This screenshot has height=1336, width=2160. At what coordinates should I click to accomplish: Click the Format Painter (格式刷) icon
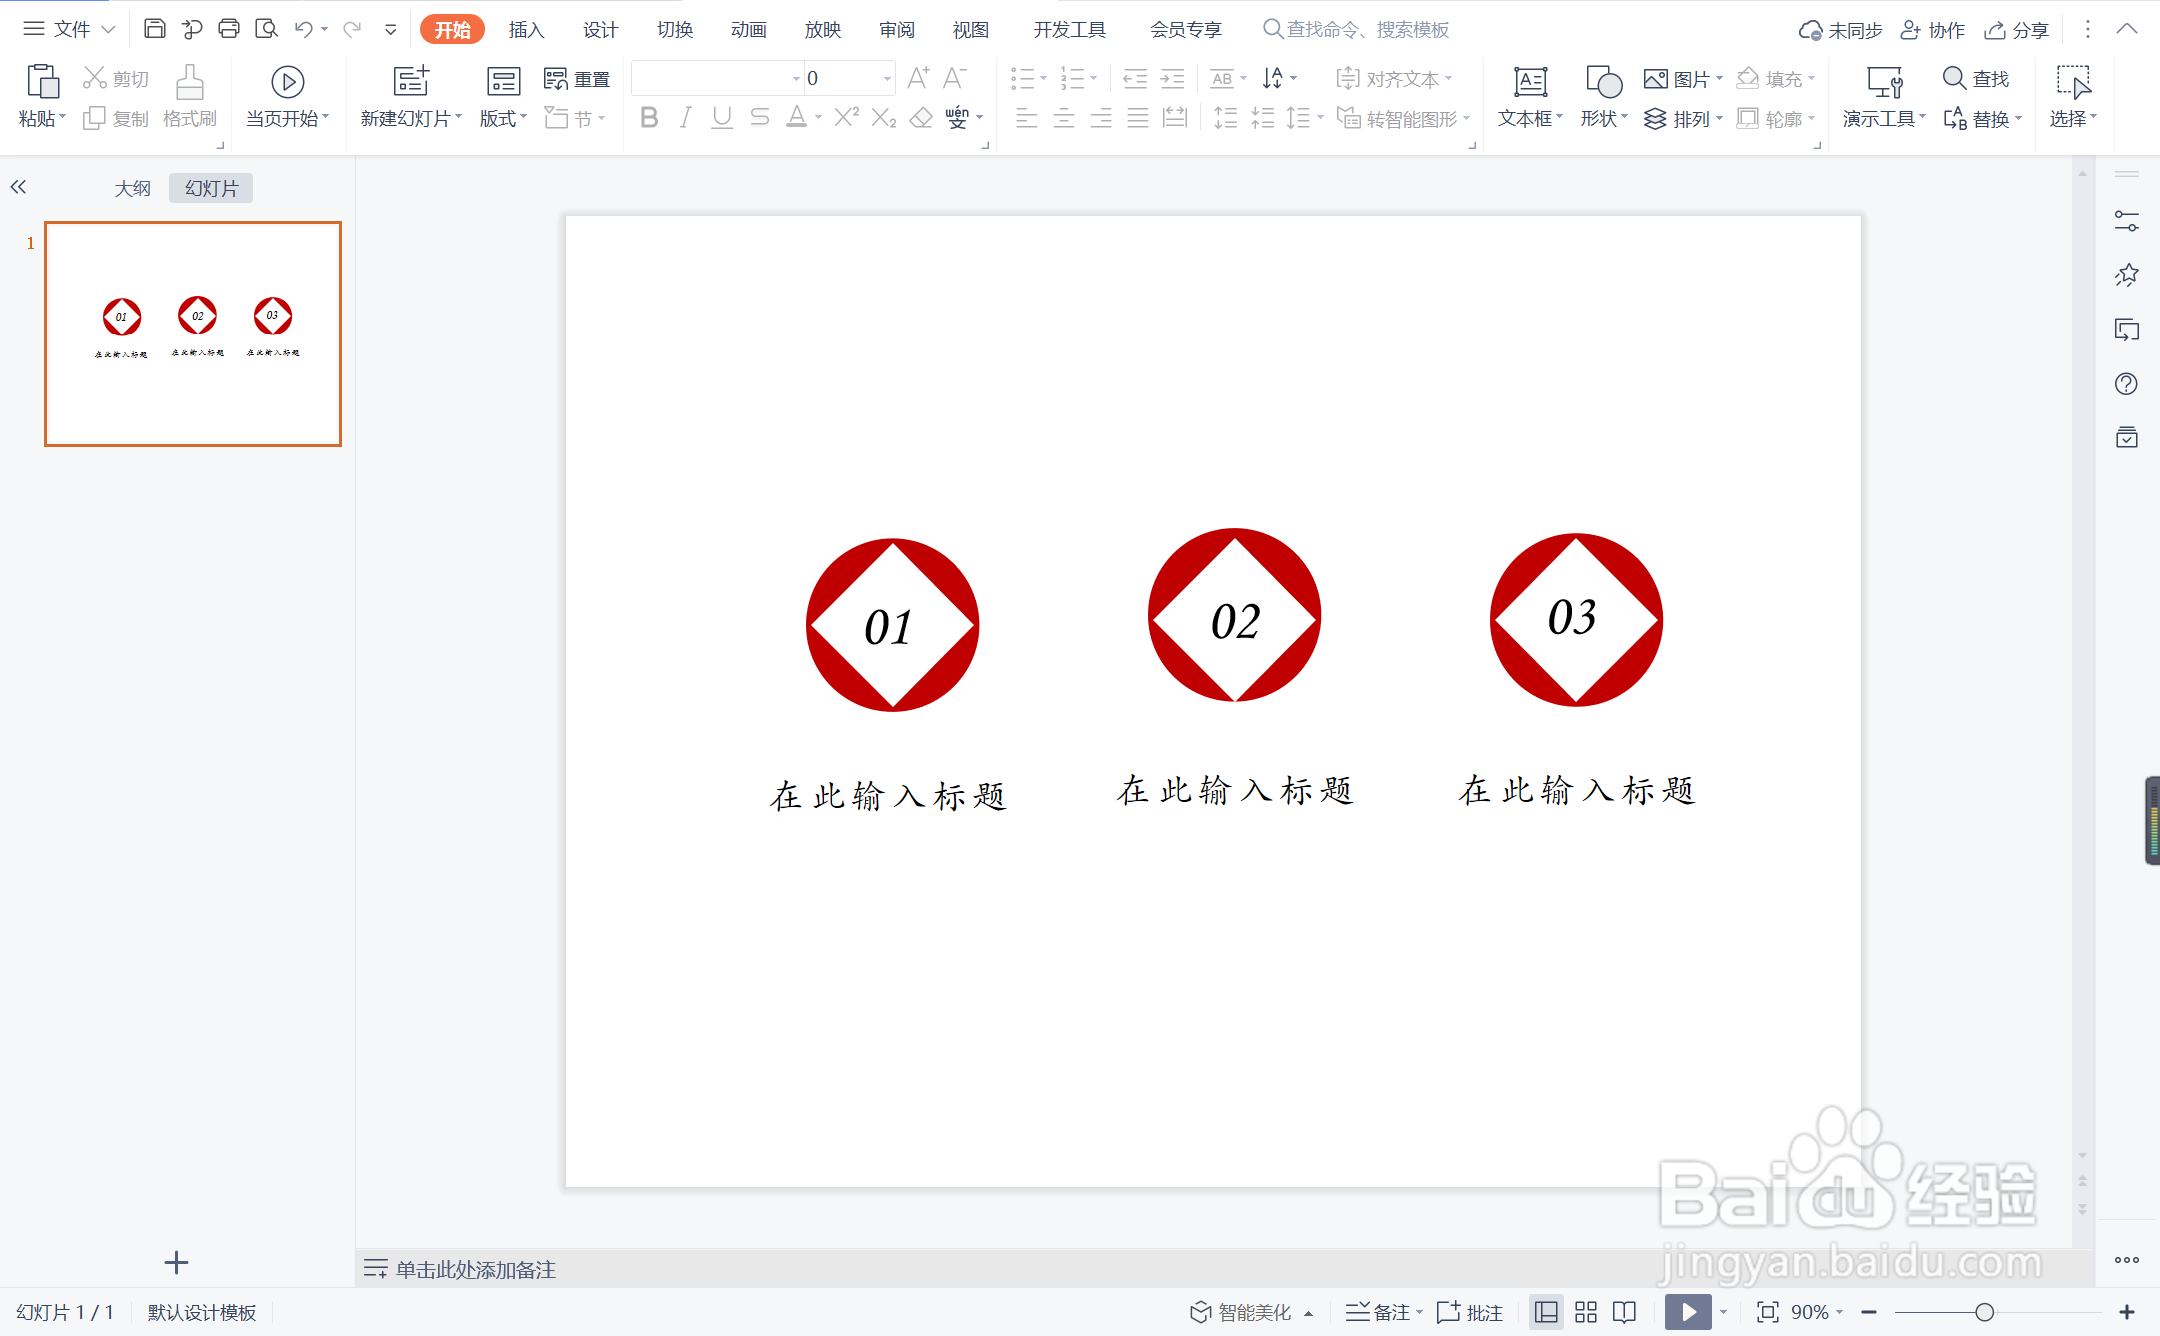tap(189, 82)
